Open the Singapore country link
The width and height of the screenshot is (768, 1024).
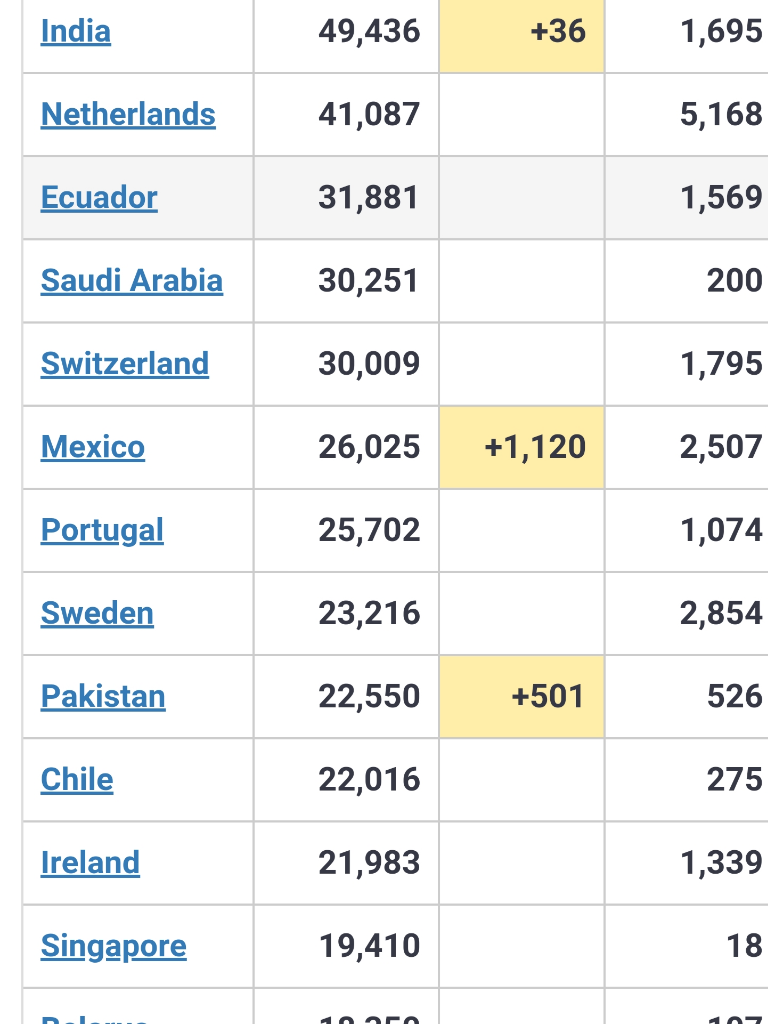point(114,946)
